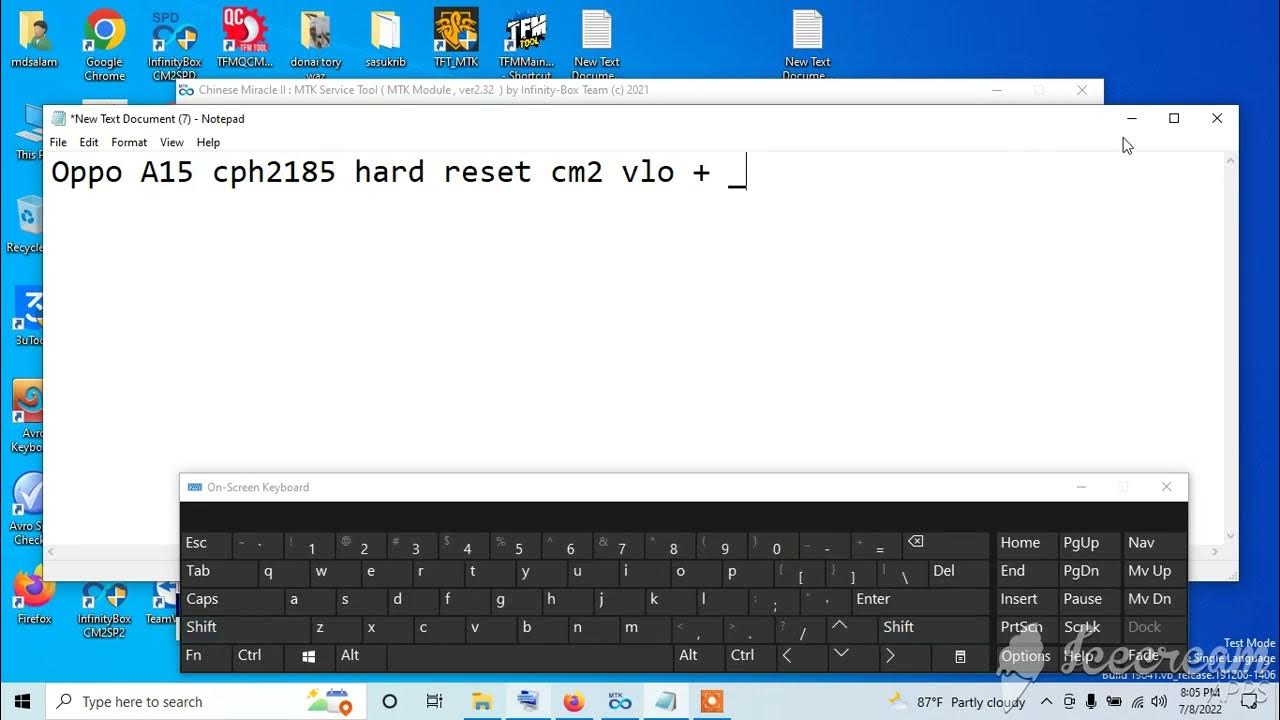The height and width of the screenshot is (720, 1280).
Task: Toggle Fn key on On-Screen Keyboard
Action: tap(205, 657)
